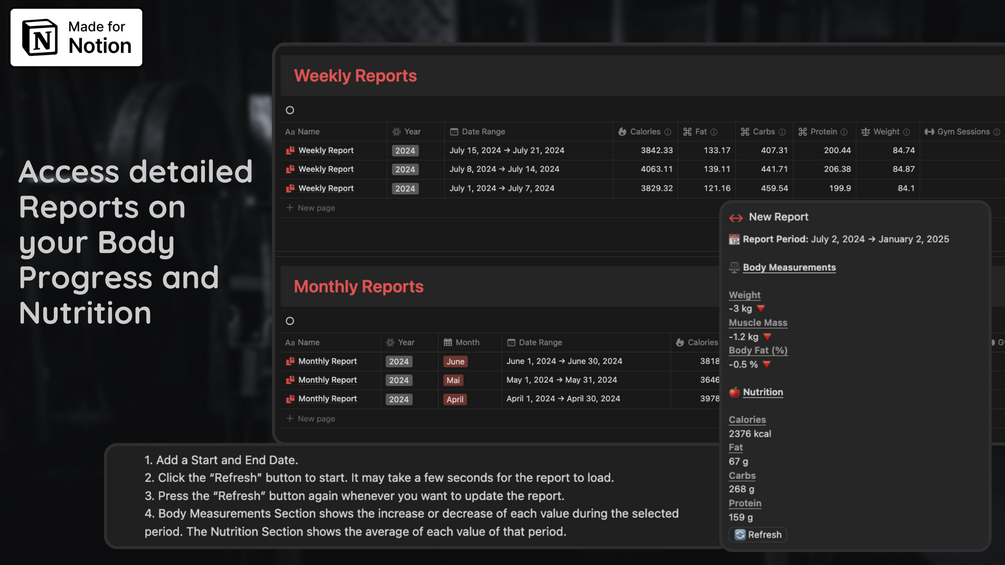Click date 'July 8, 2024 → July 14, 2024'
Image resolution: width=1005 pixels, height=565 pixels.
coord(504,169)
